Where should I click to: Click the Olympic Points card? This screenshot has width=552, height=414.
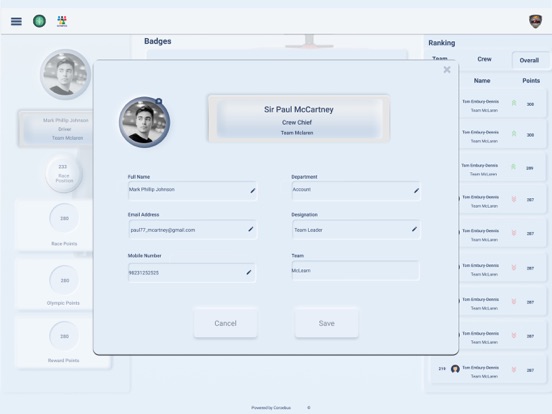point(55,284)
